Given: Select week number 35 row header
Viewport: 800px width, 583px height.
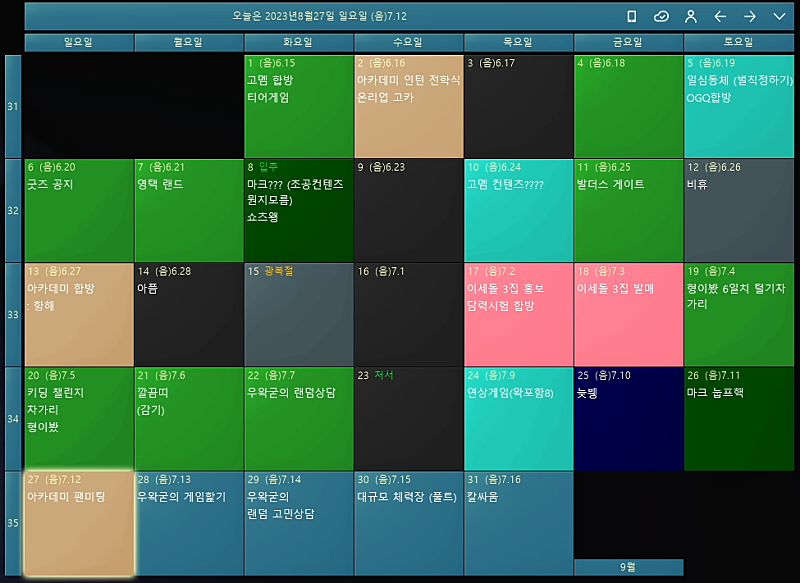Looking at the screenshot, I should pyautogui.click(x=13, y=523).
